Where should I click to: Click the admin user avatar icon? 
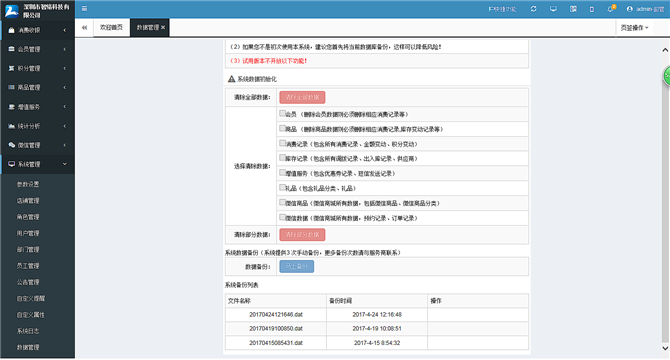629,9
